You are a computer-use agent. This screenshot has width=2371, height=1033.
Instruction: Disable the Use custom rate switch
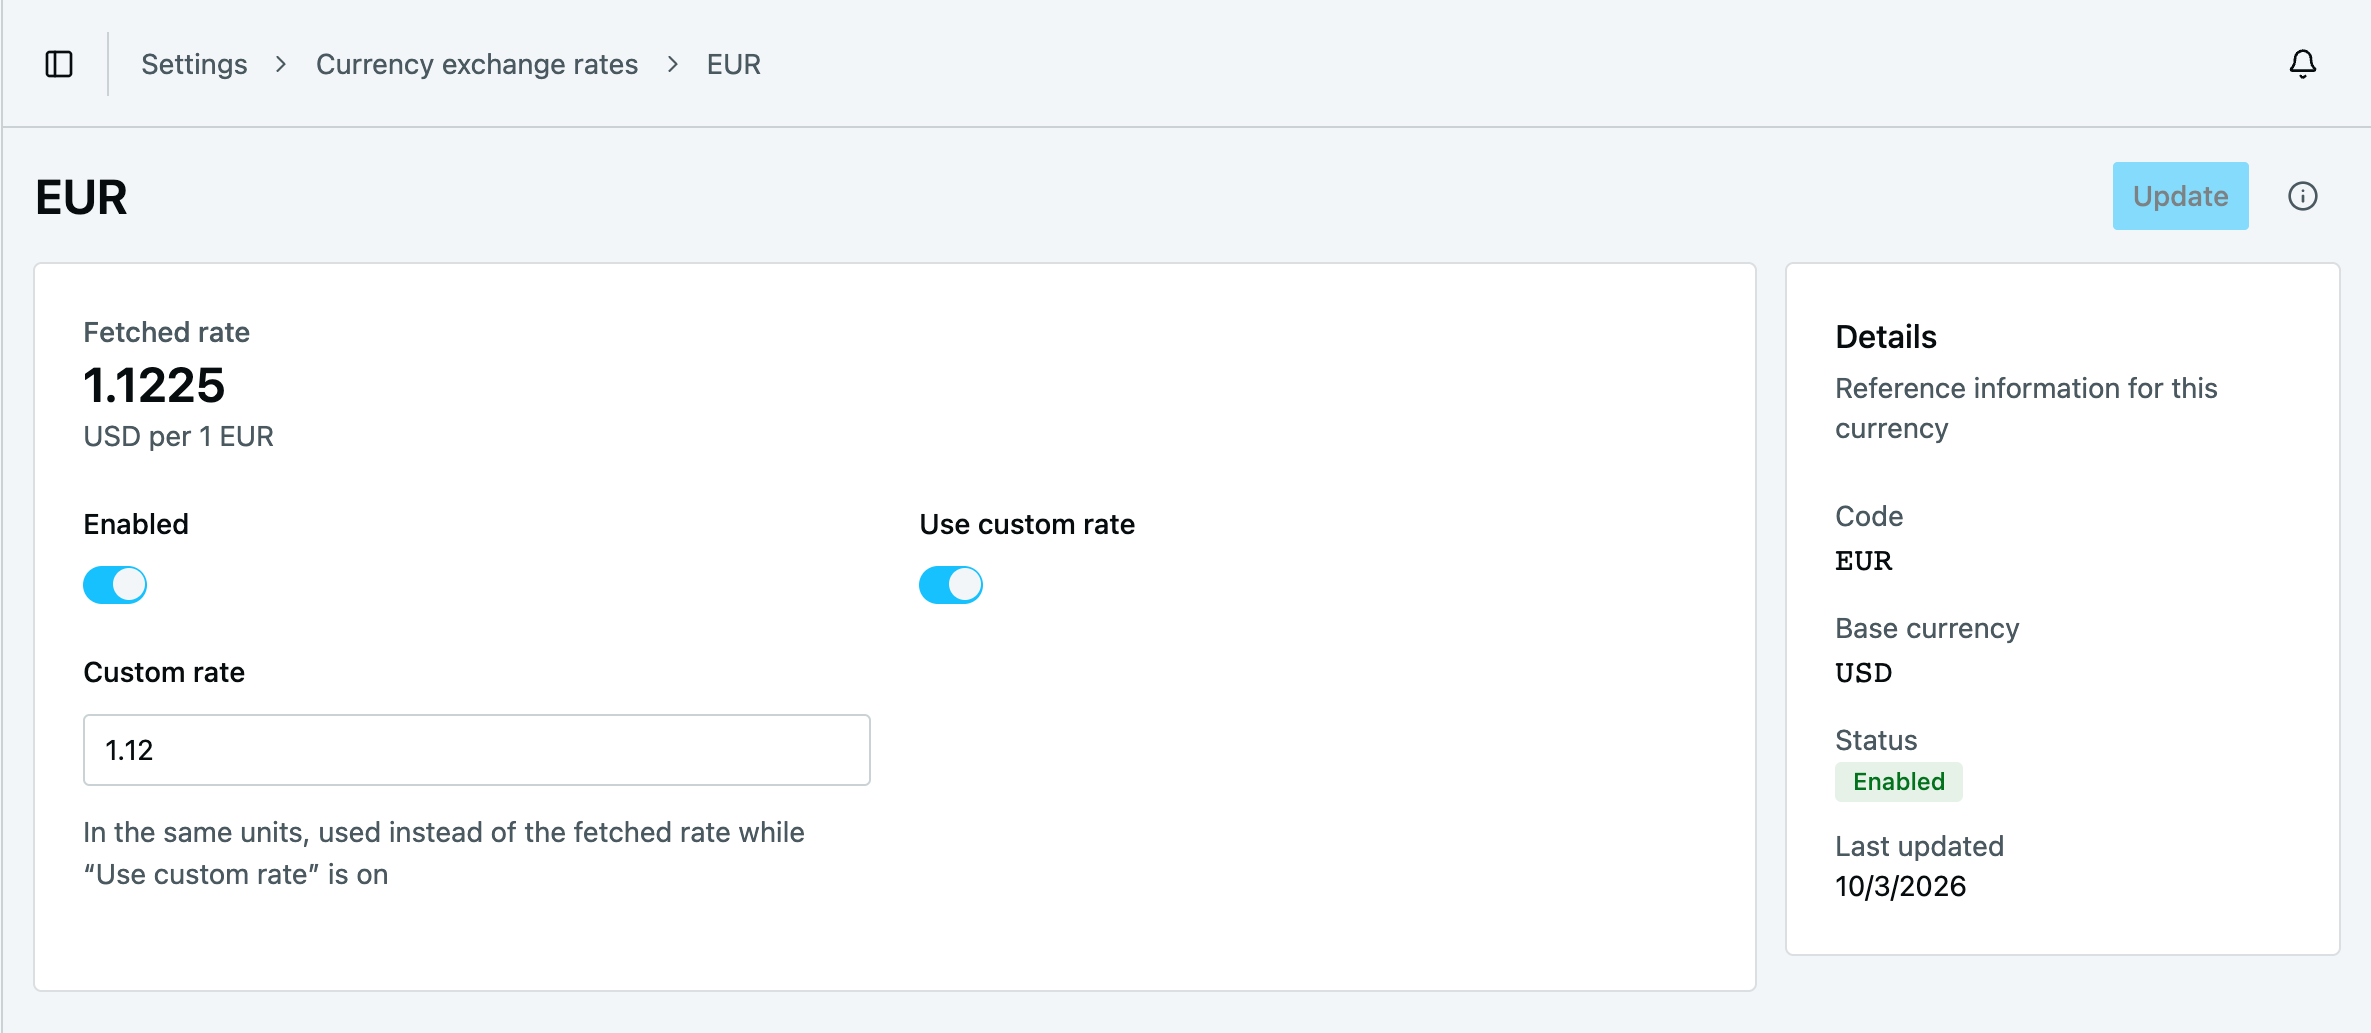pyautogui.click(x=951, y=585)
